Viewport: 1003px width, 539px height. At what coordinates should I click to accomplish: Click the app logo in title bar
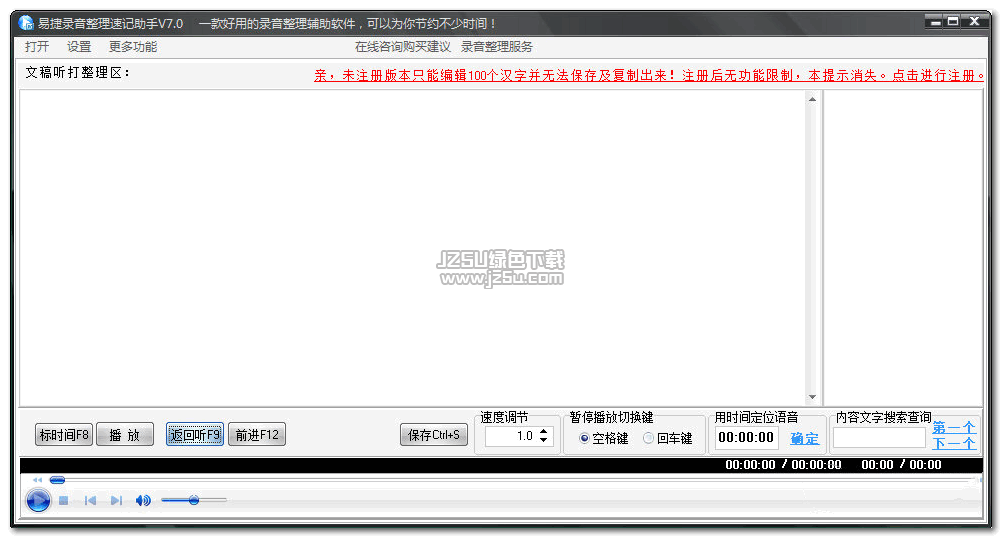(26, 23)
